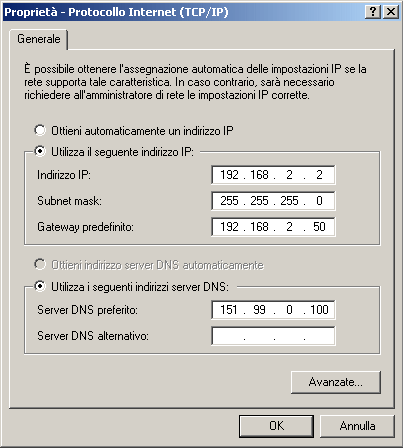The height and width of the screenshot is (448, 403).
Task: Click the Server DNS preferito first octet 151
Action: (x=229, y=310)
